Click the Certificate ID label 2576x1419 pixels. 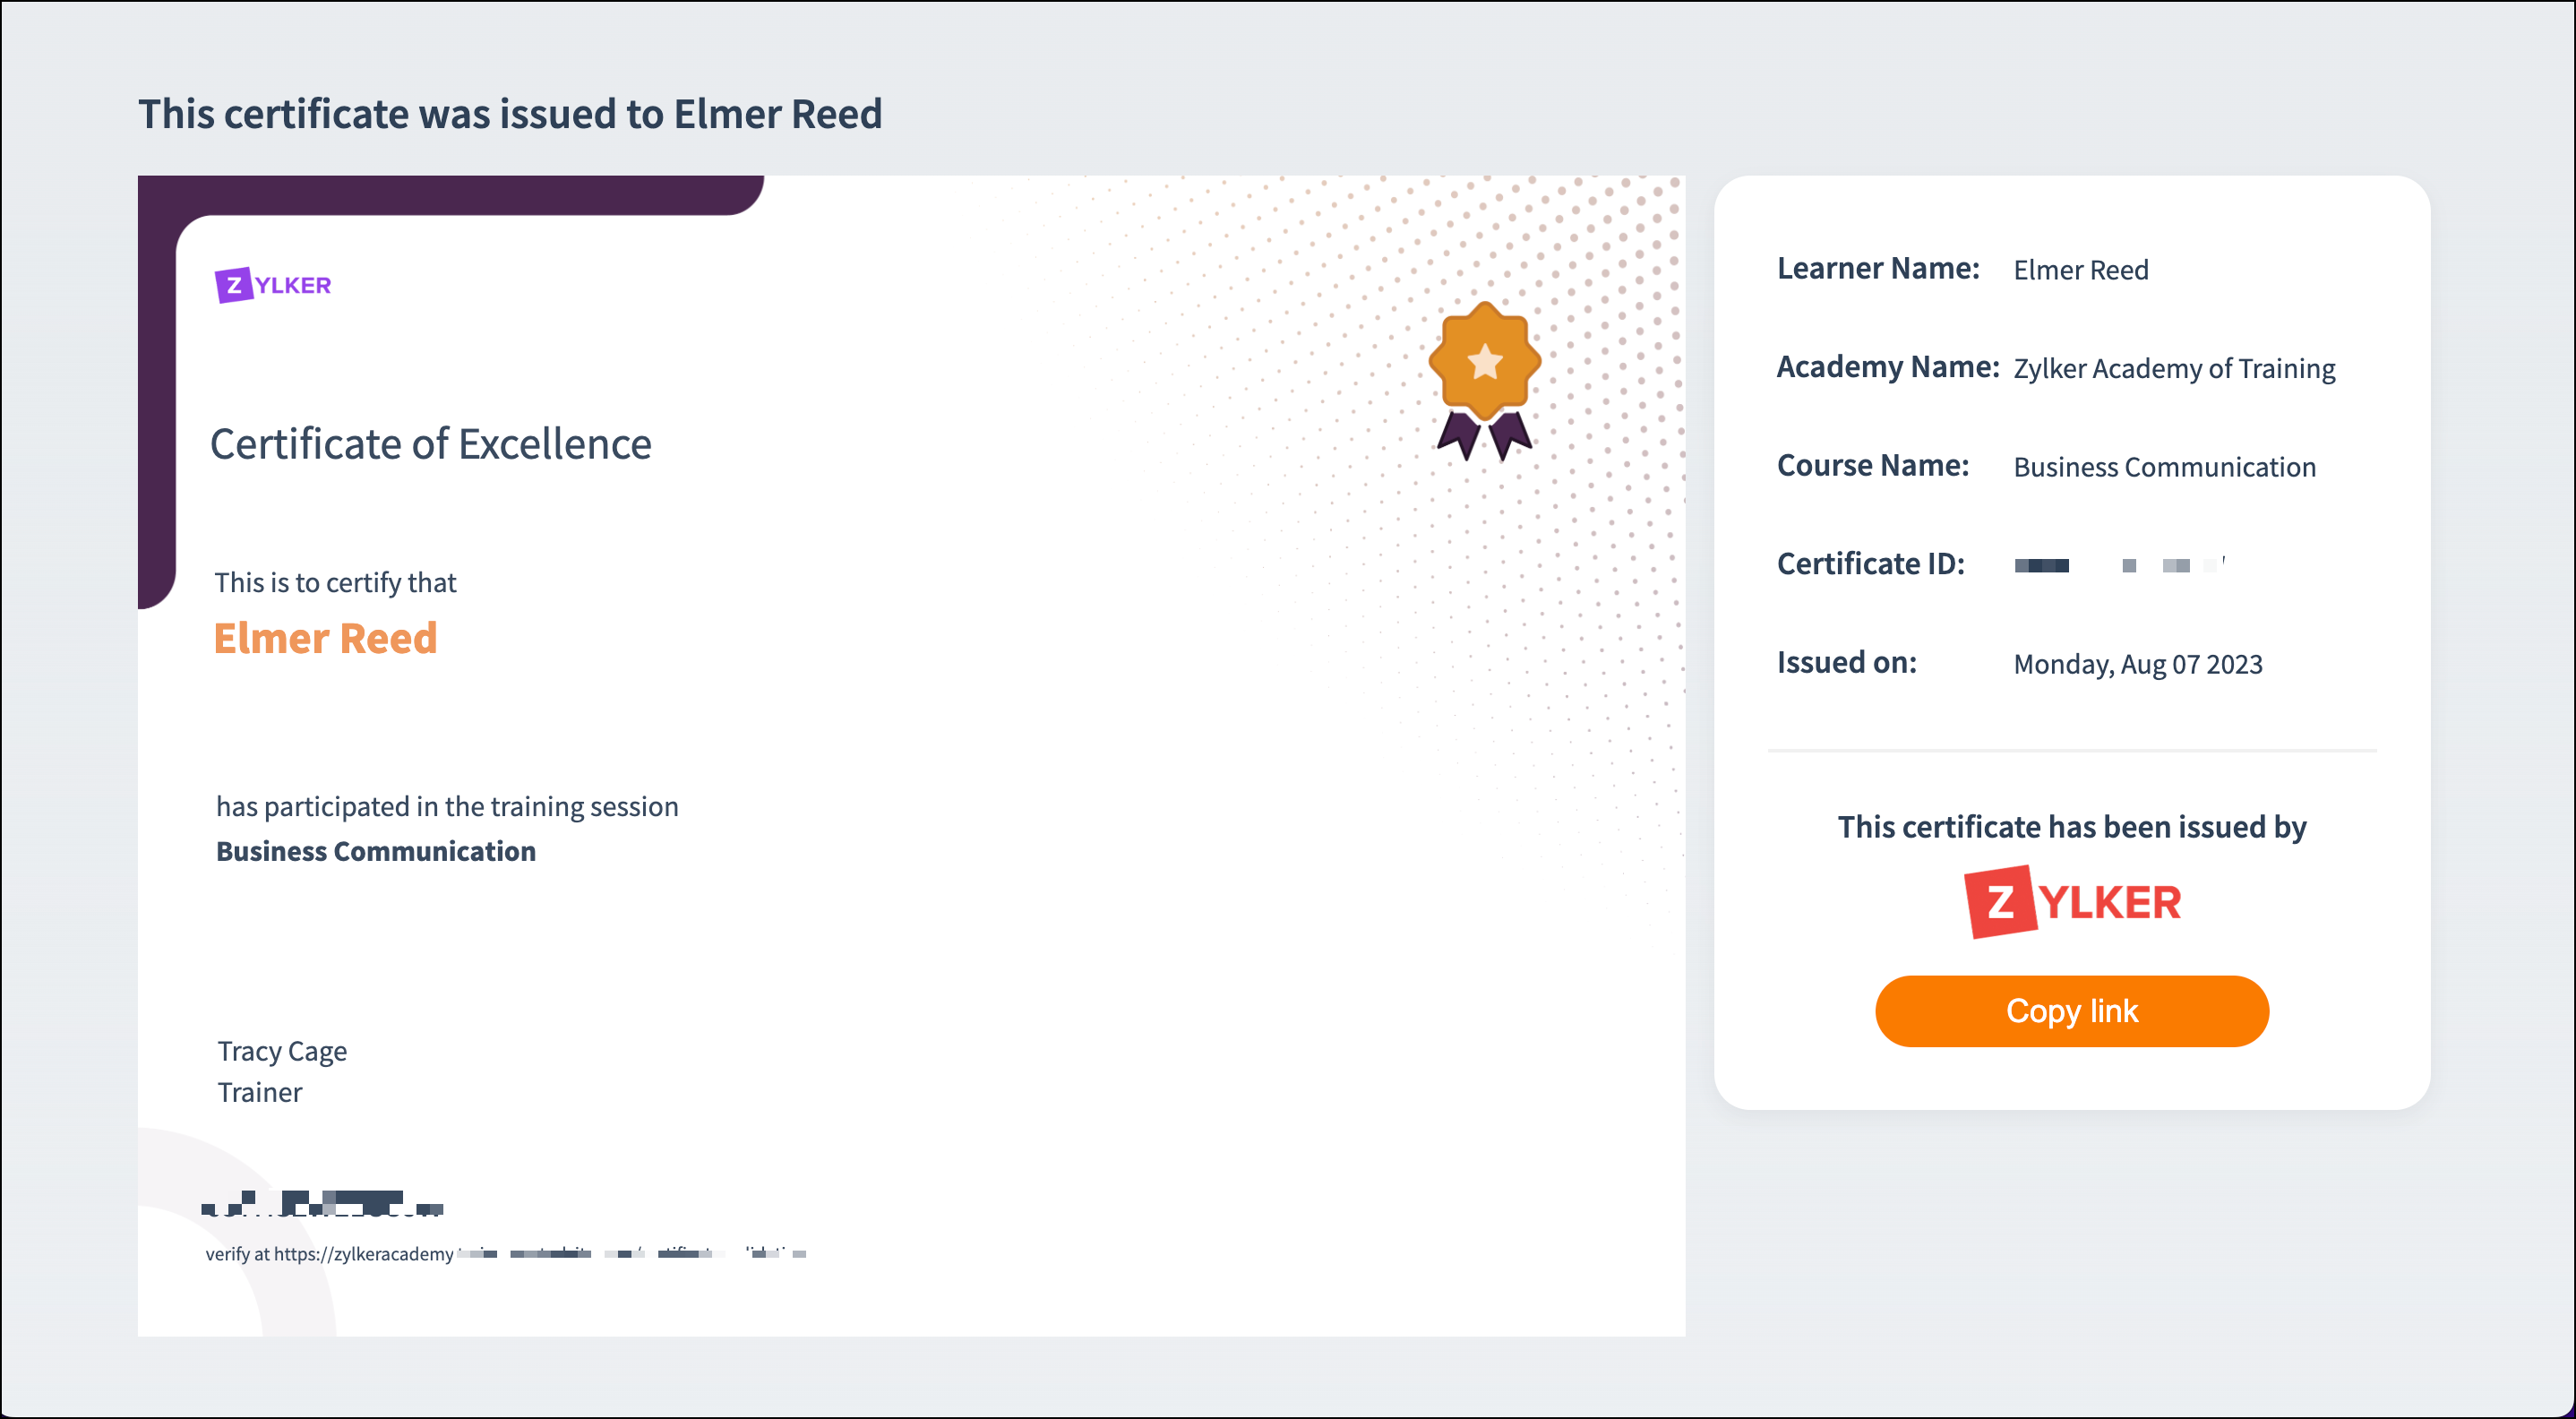click(1870, 564)
